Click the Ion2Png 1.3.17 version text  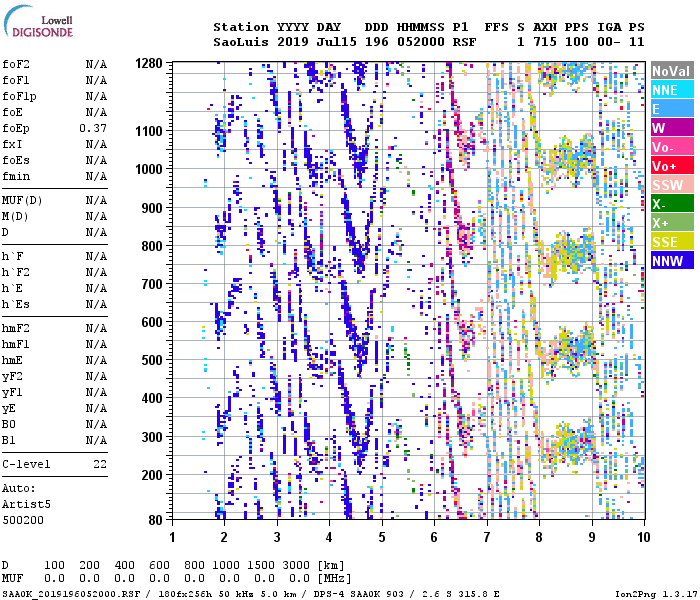[x=656, y=594]
